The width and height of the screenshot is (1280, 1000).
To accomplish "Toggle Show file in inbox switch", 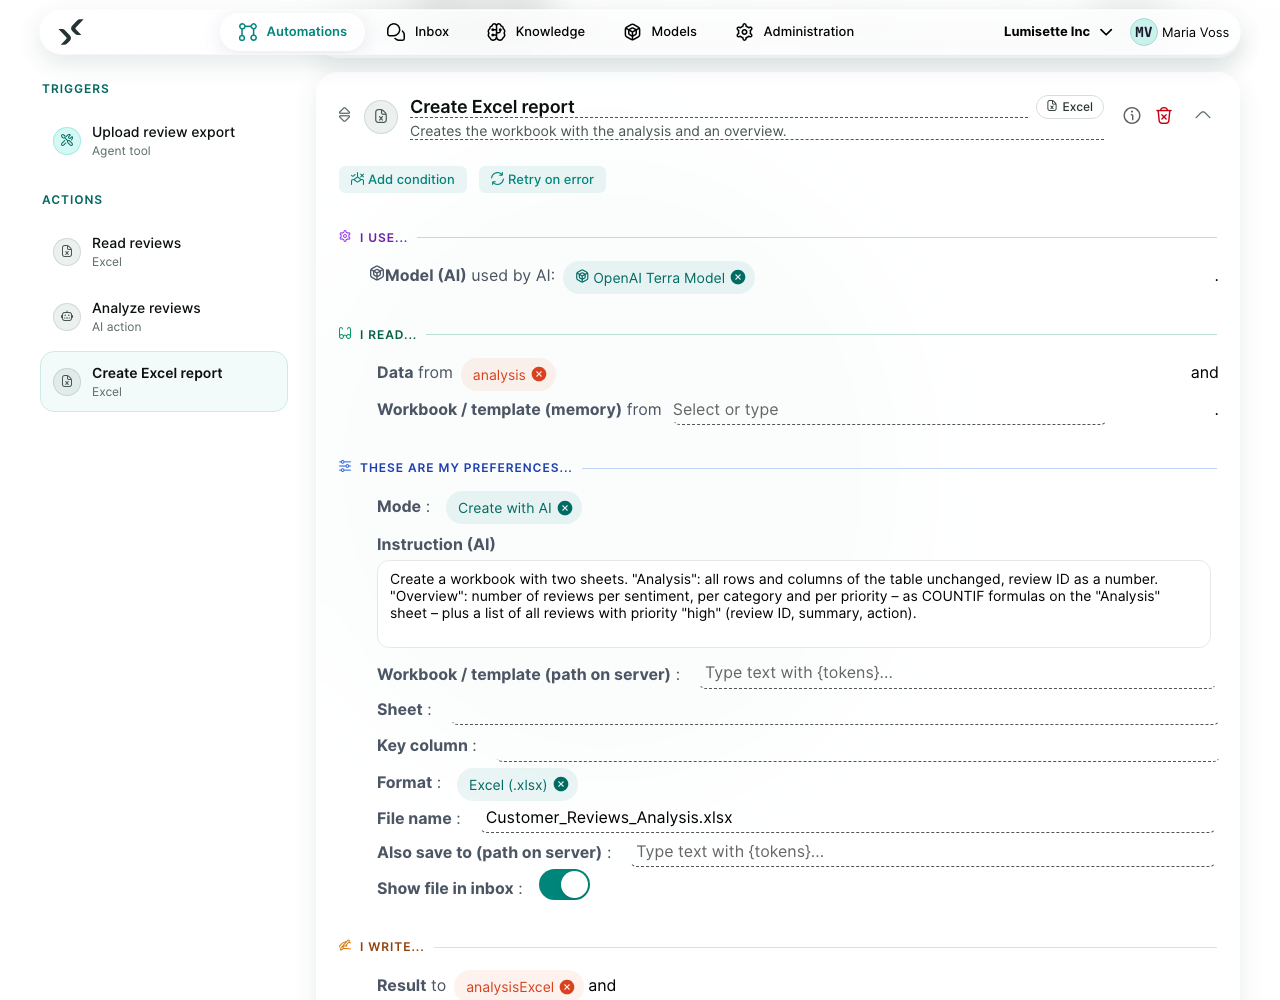I will tap(564, 885).
